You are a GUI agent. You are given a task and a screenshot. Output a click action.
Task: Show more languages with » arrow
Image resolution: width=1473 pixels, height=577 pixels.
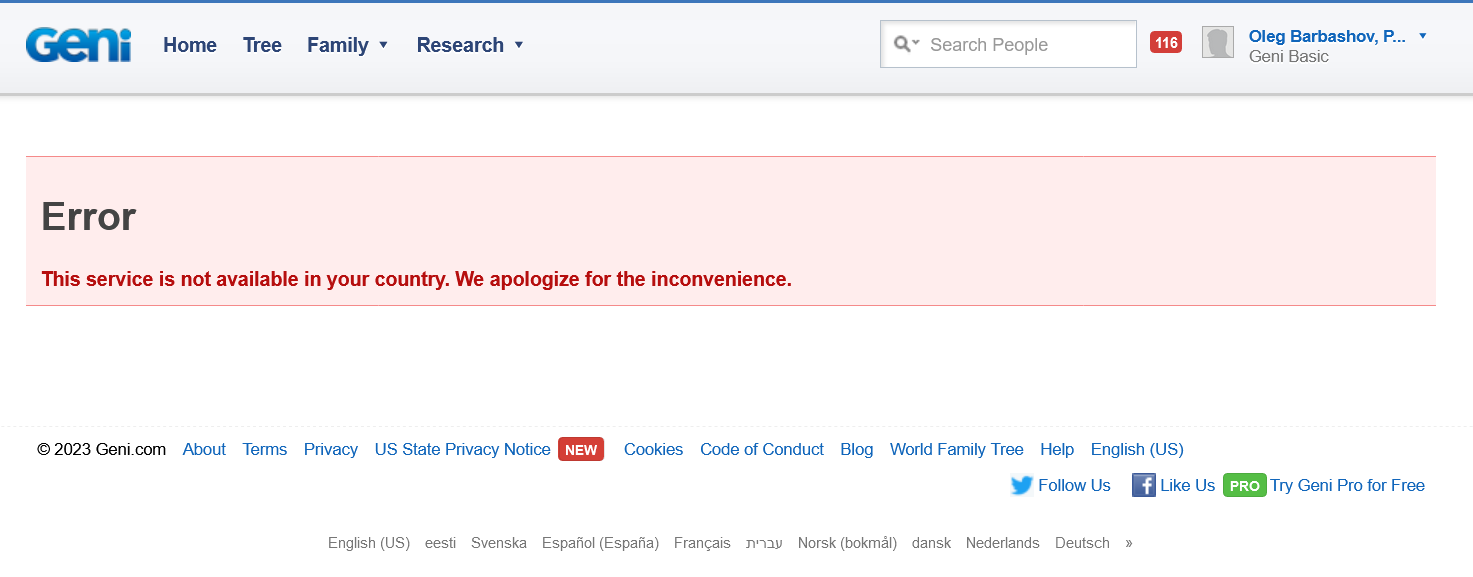point(1129,543)
